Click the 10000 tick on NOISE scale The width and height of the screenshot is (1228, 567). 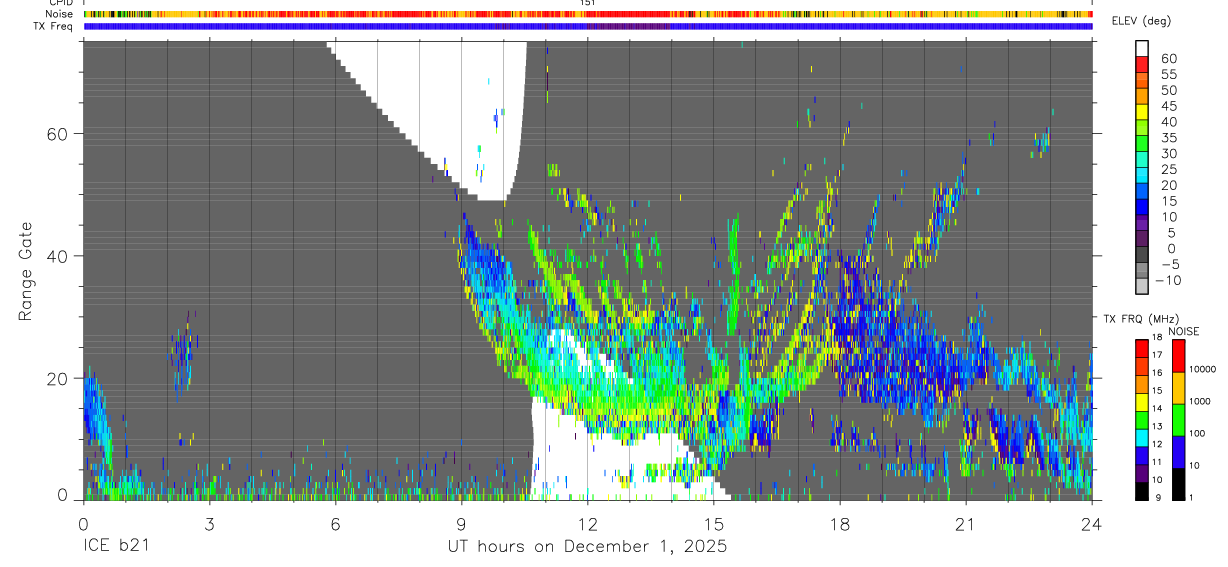(x=1203, y=369)
